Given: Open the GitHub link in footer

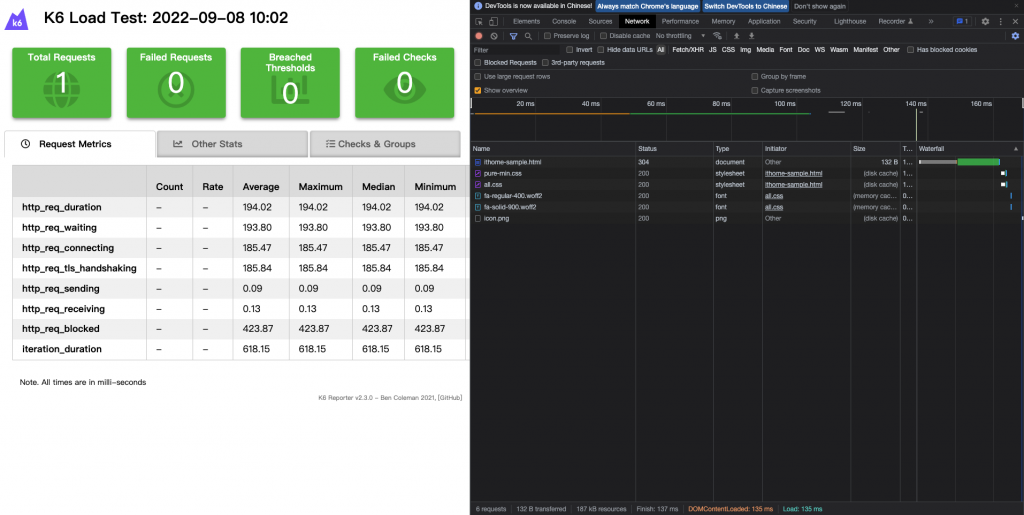Looking at the screenshot, I should tap(450, 398).
